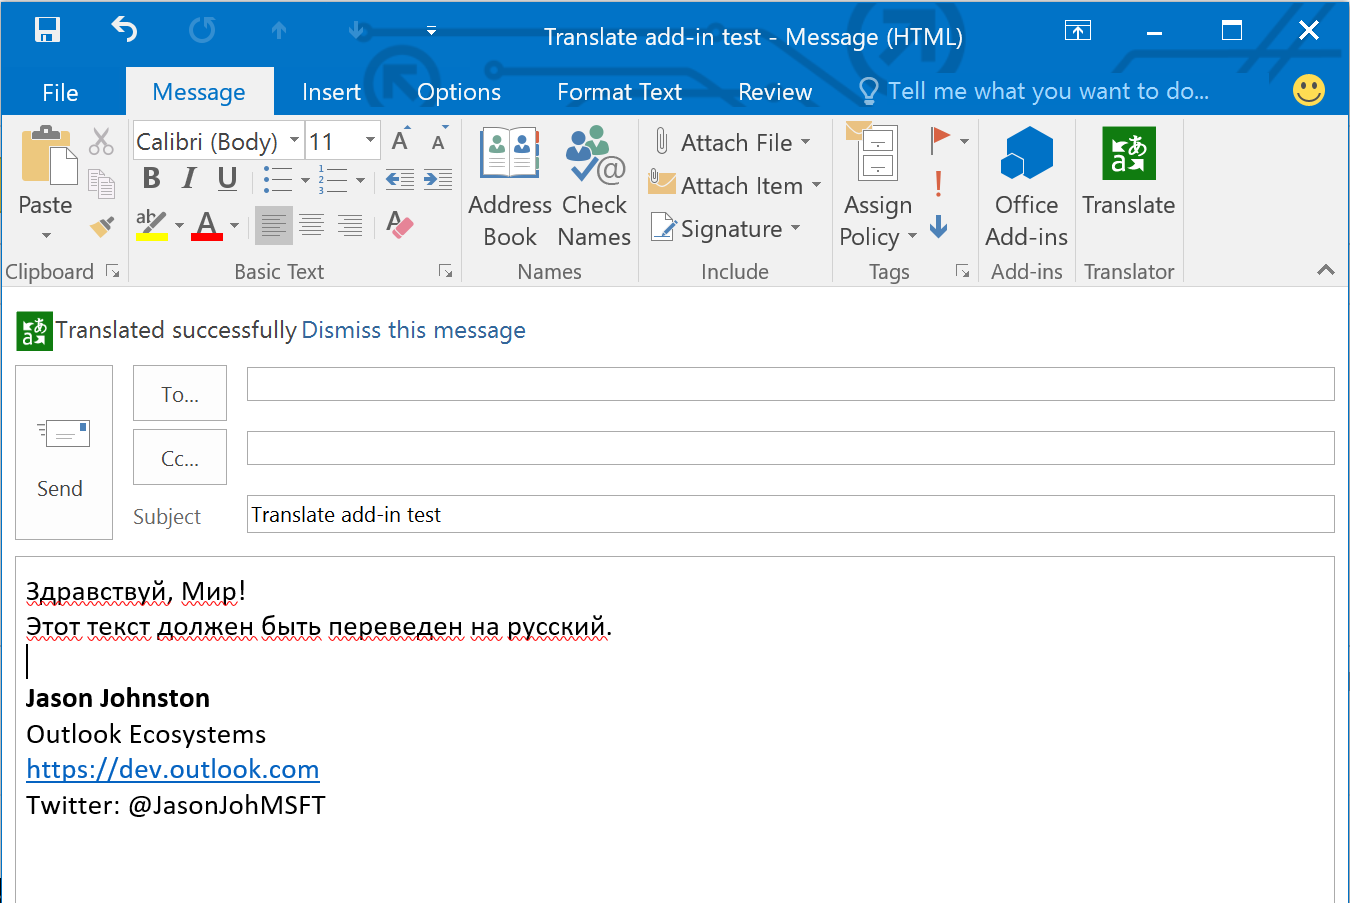The width and height of the screenshot is (1350, 903).
Task: Click Attach Item
Action: [735, 185]
